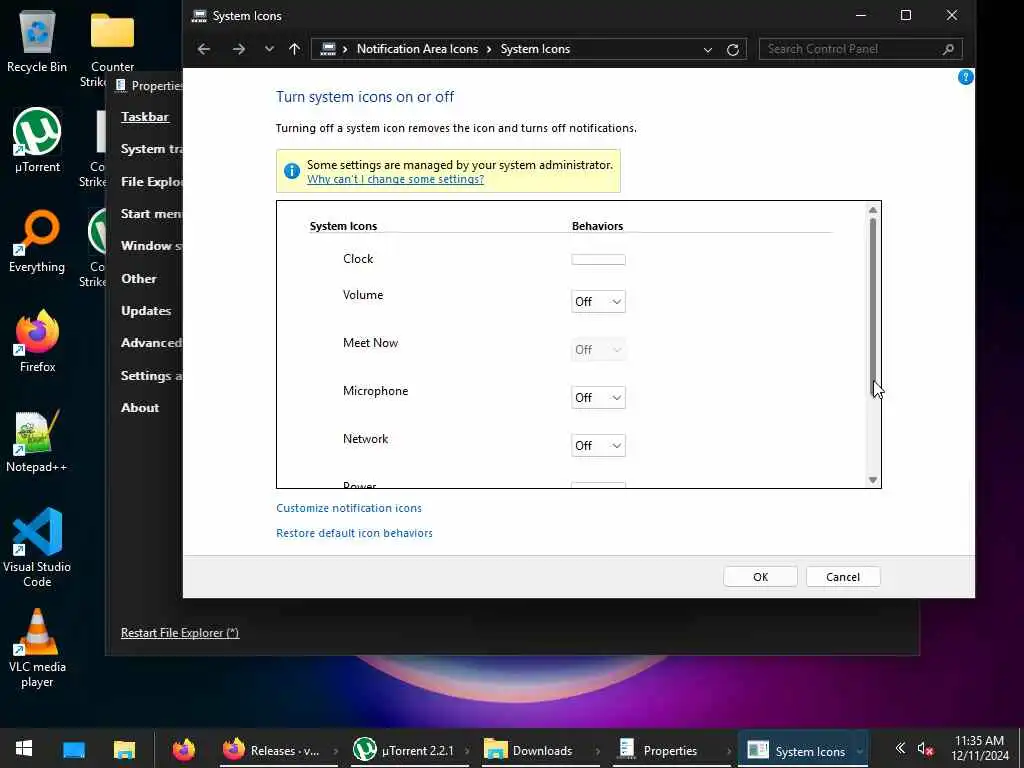Focus the Search Control Panel field
The width and height of the screenshot is (1024, 768).
[x=860, y=49]
